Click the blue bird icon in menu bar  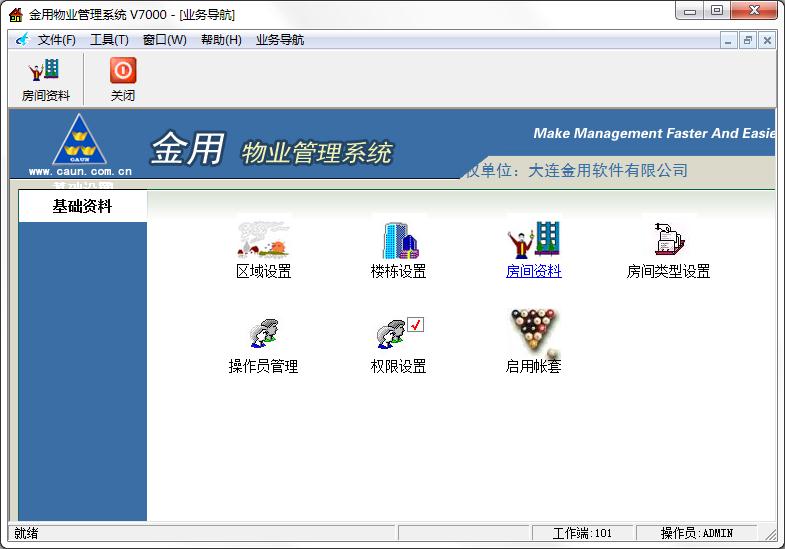(x=22, y=40)
